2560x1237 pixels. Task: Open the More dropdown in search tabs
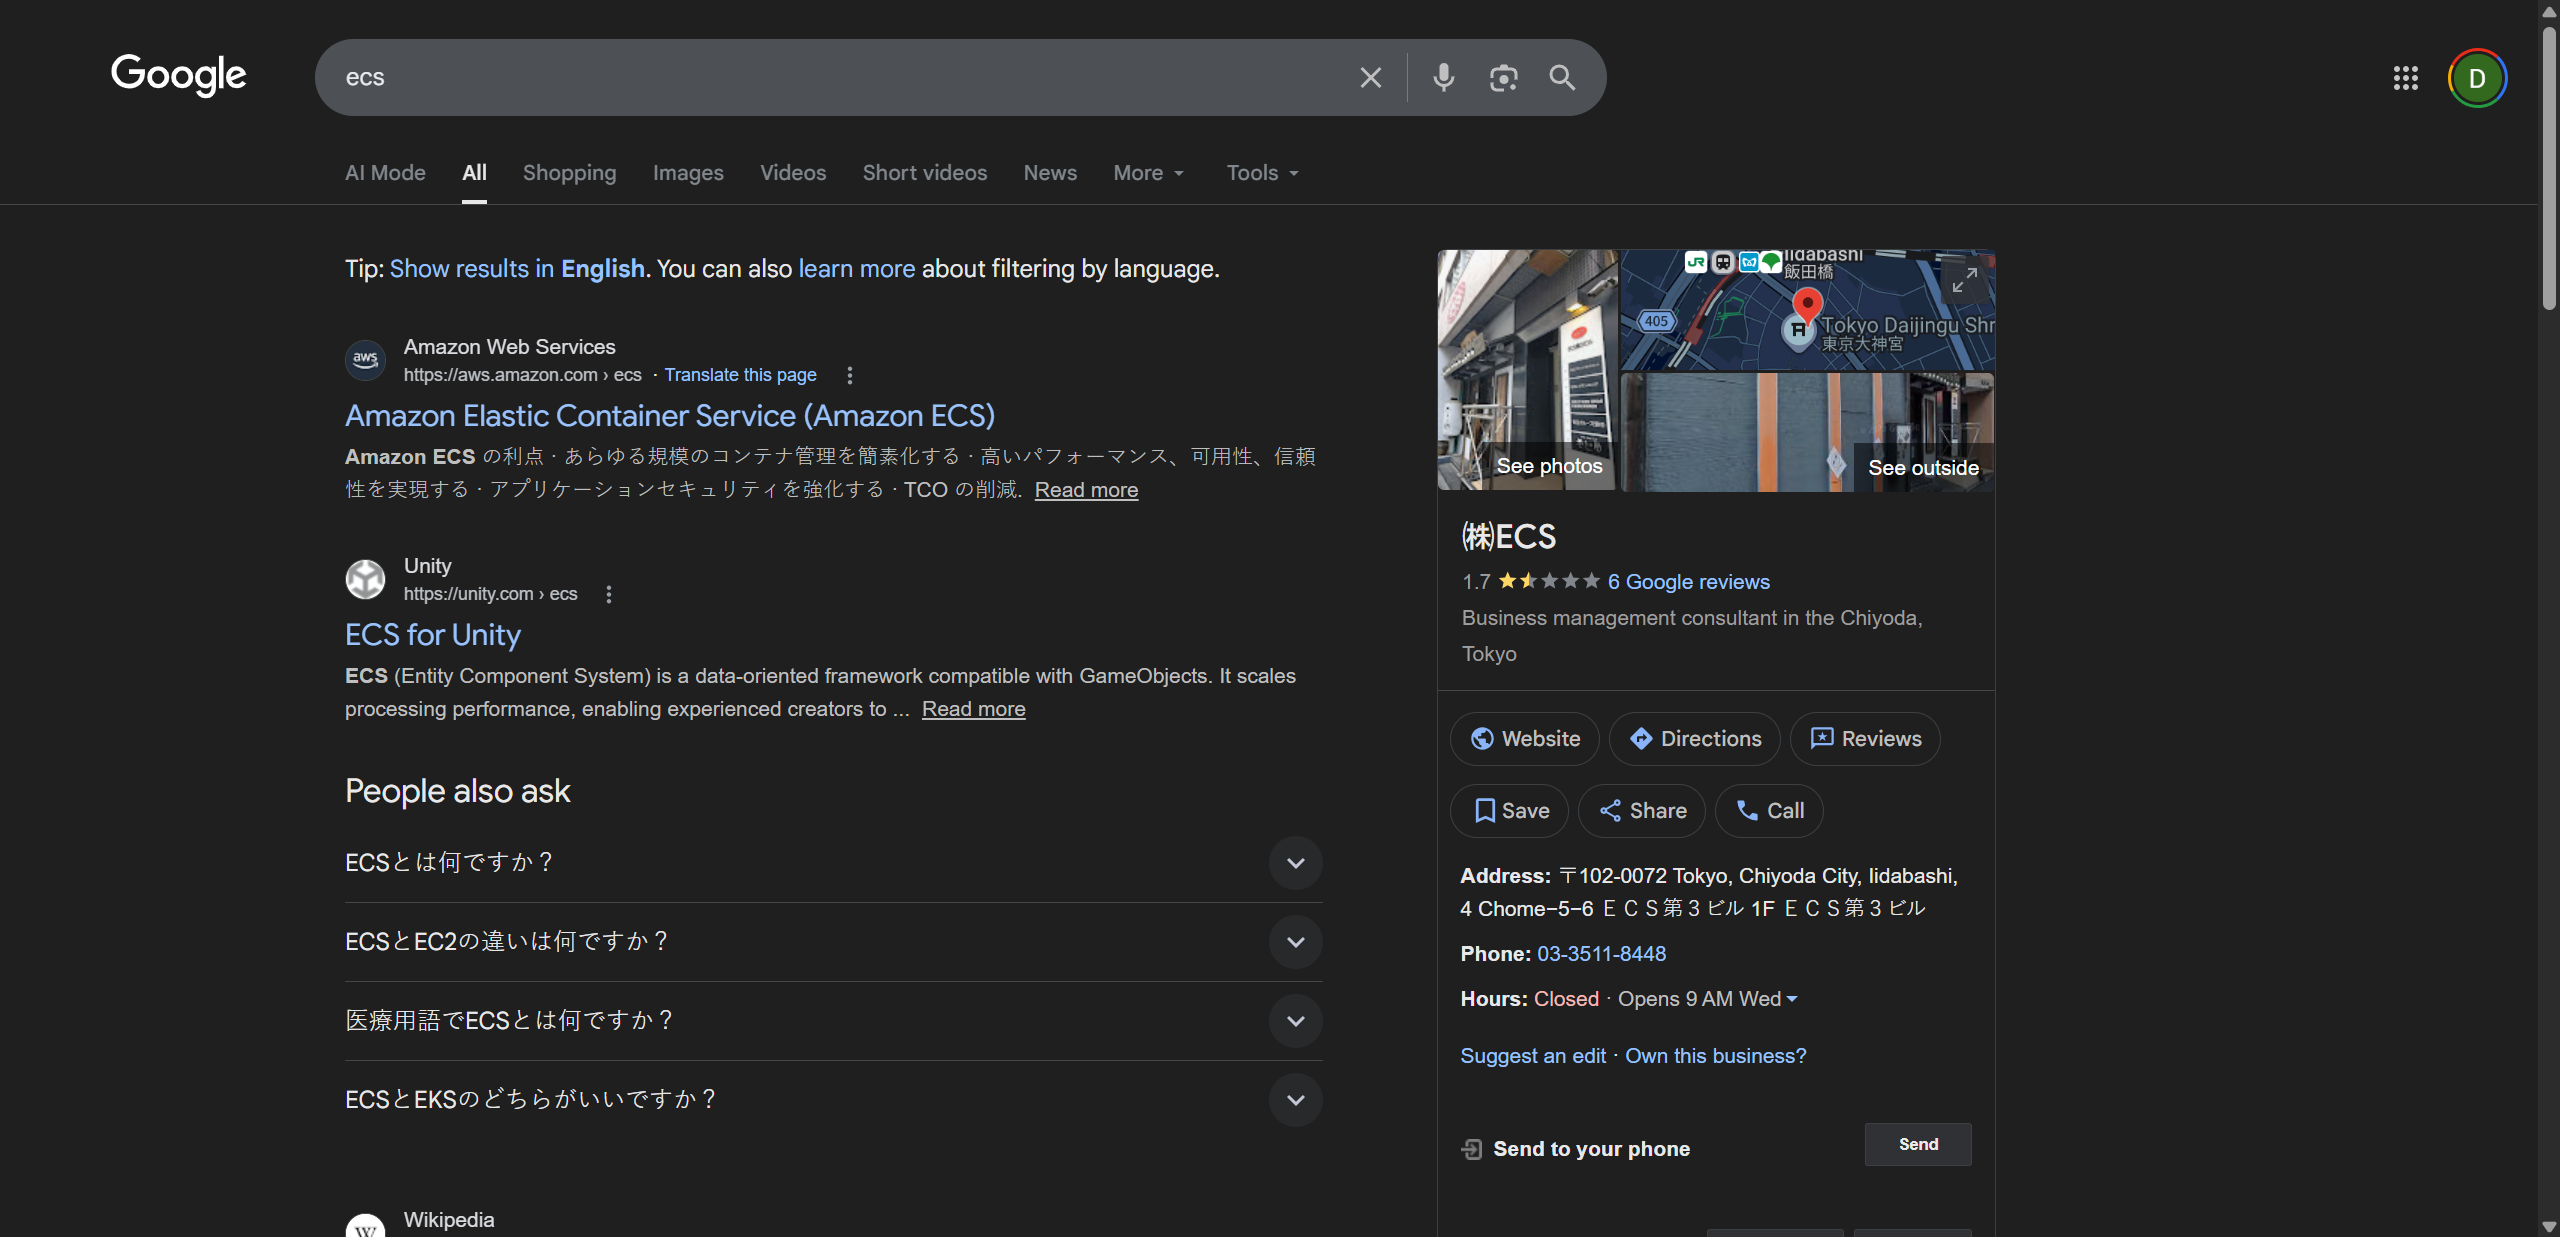click(x=1148, y=173)
